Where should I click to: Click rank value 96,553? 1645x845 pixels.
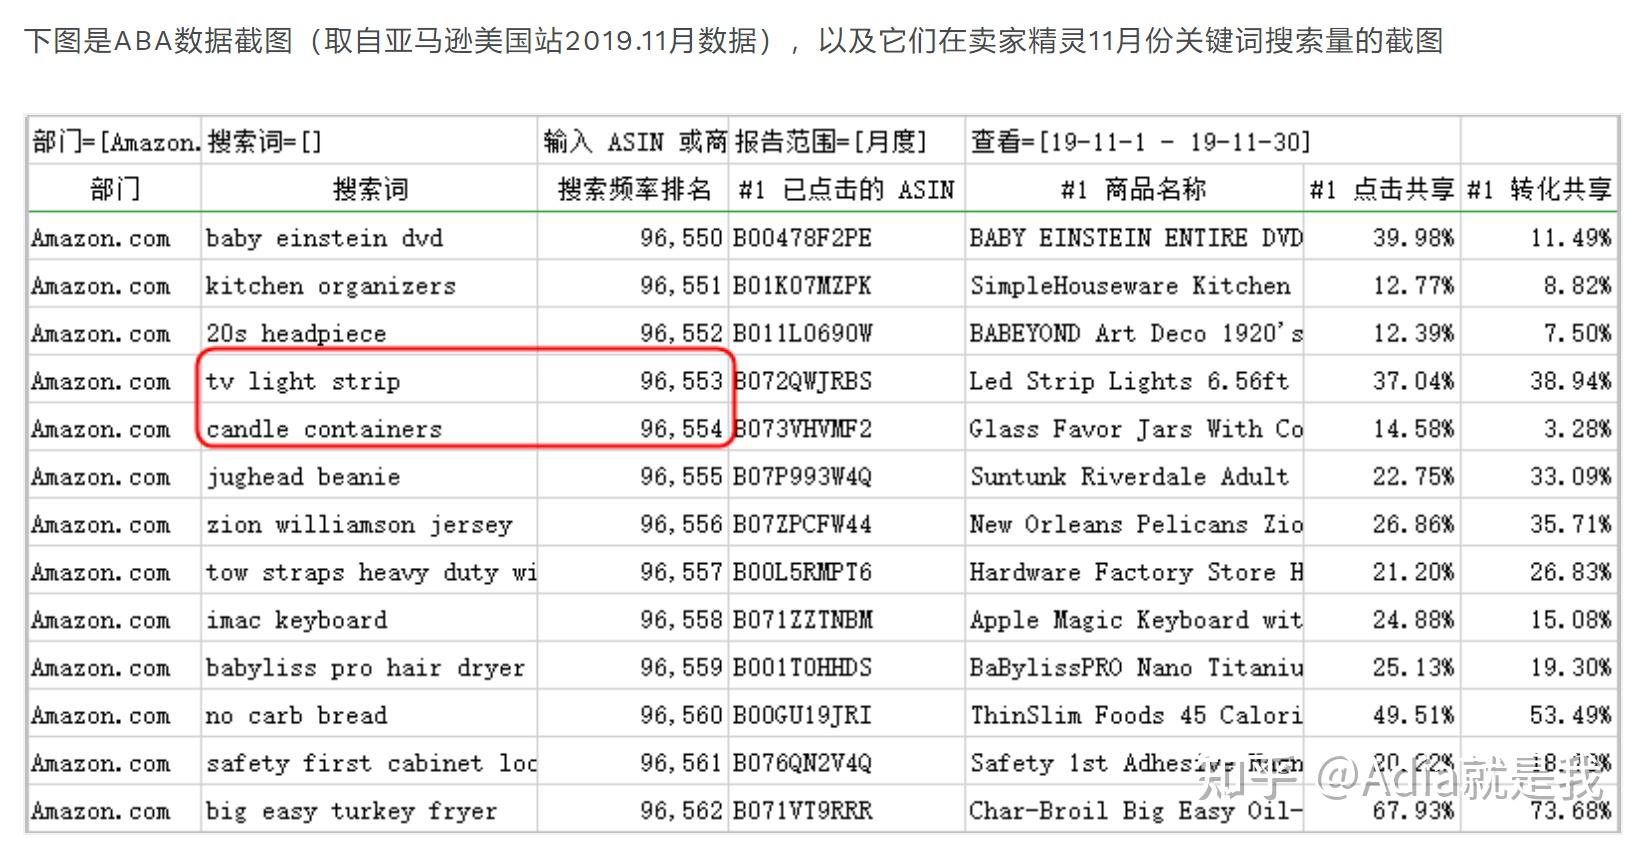tap(680, 381)
